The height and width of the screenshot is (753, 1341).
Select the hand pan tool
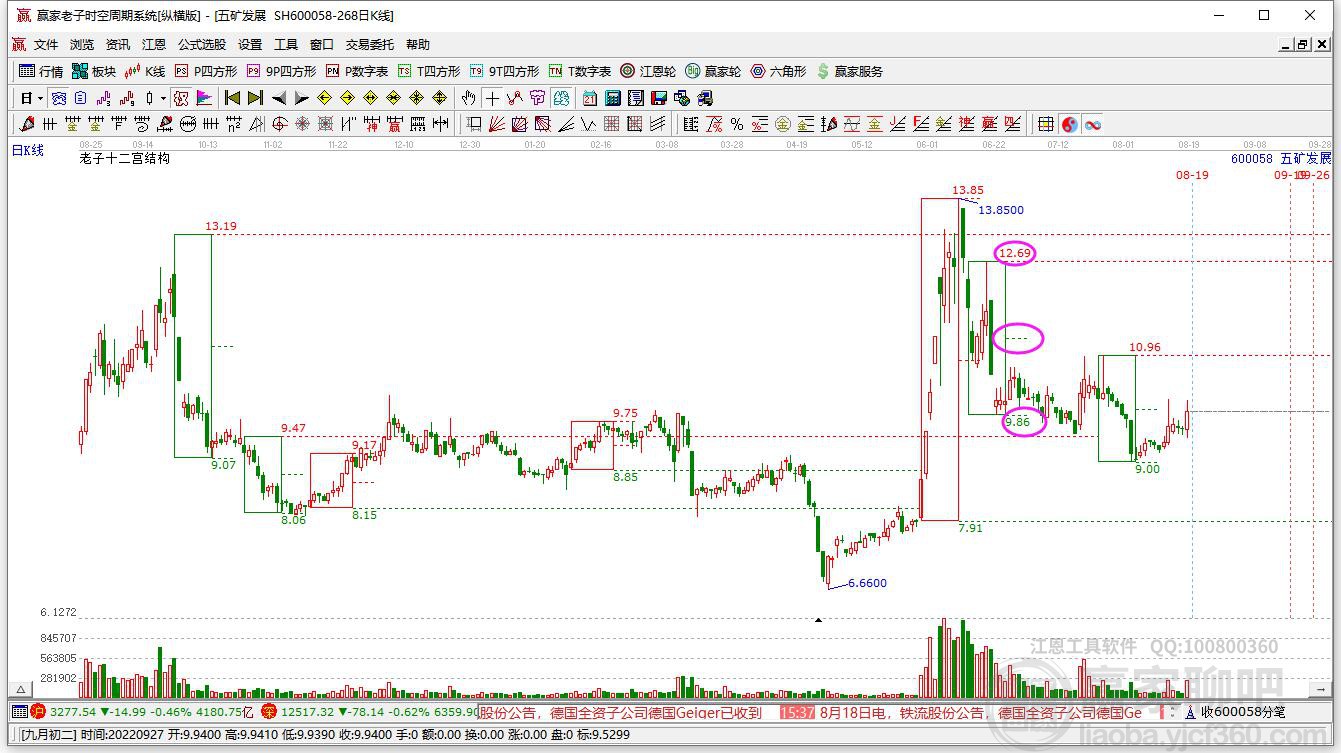coord(468,98)
